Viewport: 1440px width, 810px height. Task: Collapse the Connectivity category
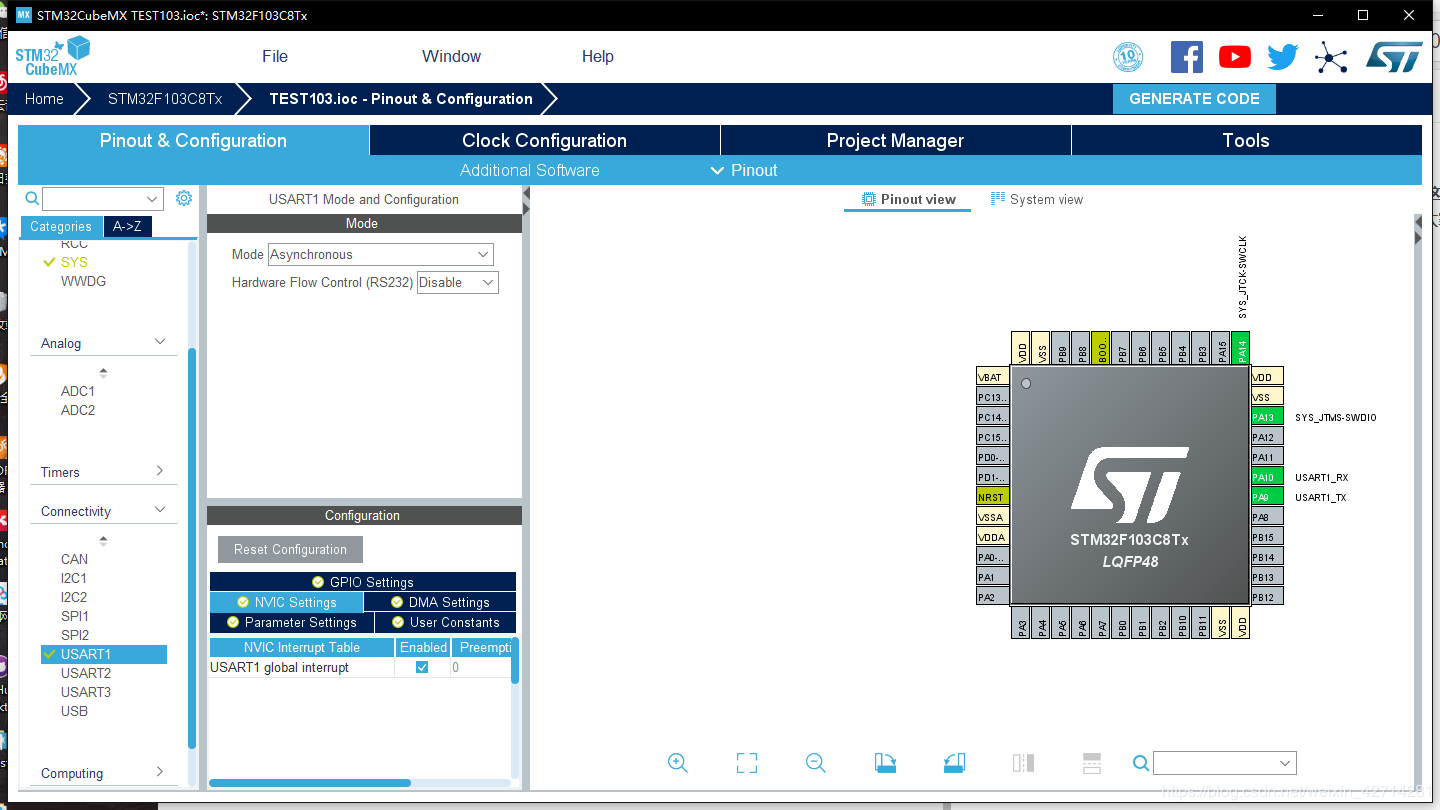[x=160, y=510]
